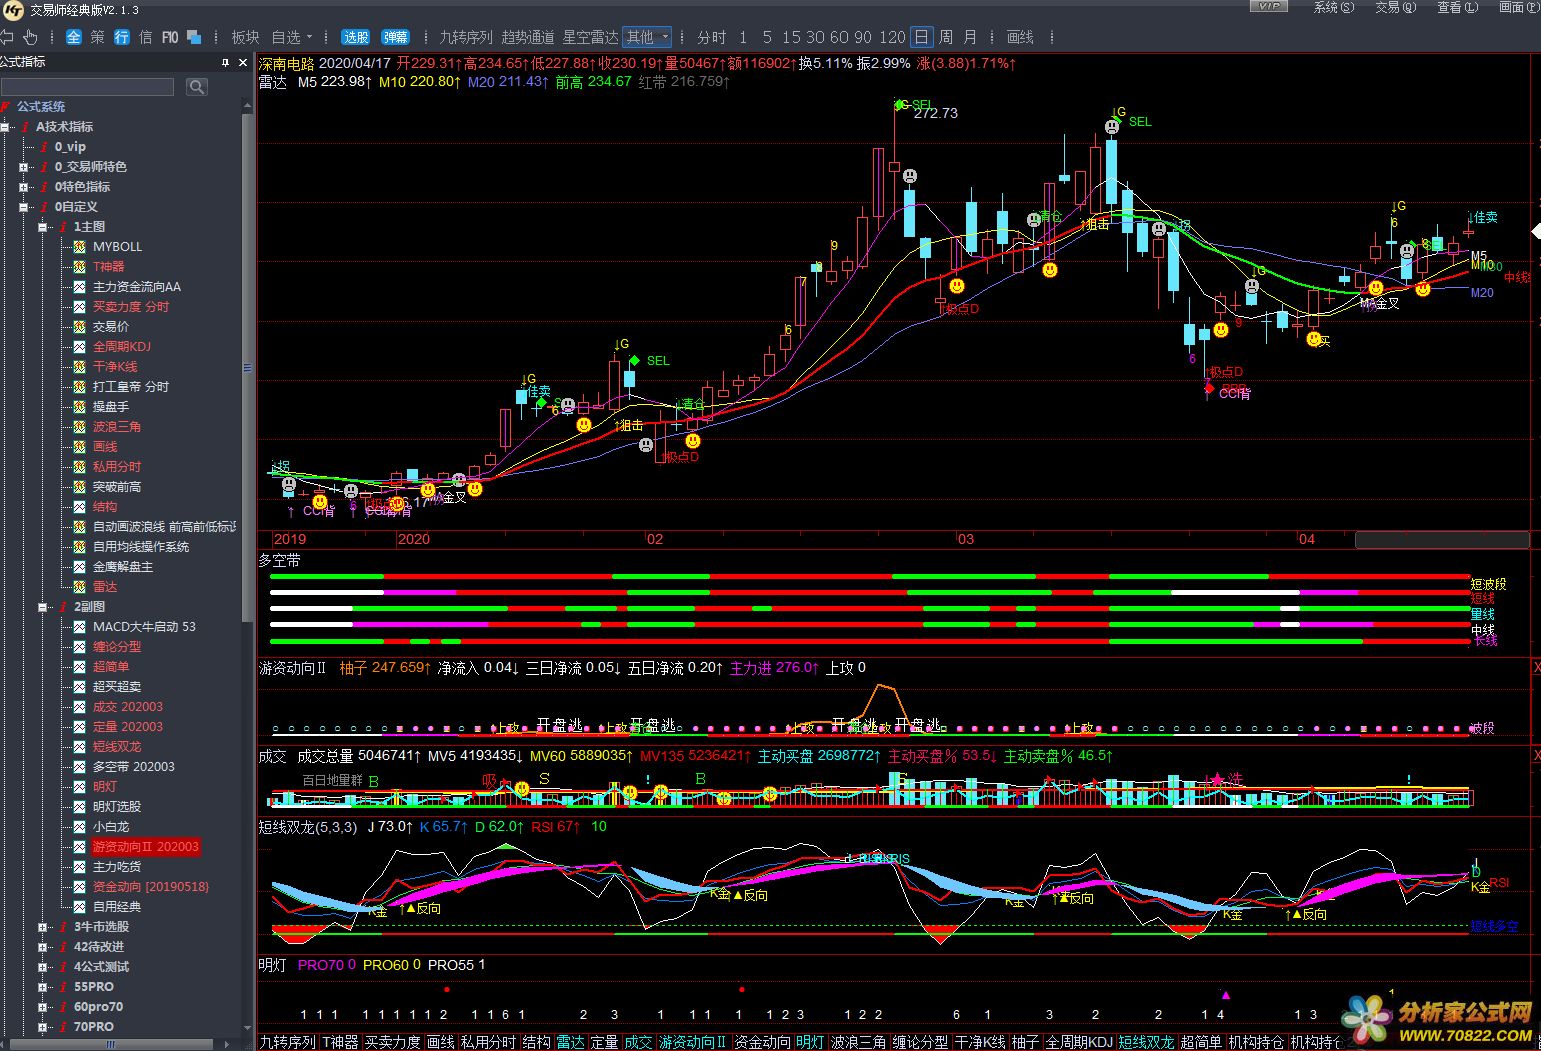
Task: Expand the 42待改进 node
Action: coord(42,947)
